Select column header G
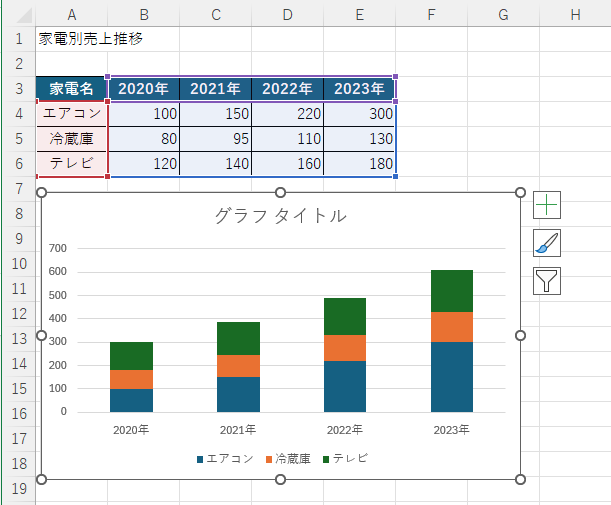Viewport: 611px width, 505px height. 503,14
